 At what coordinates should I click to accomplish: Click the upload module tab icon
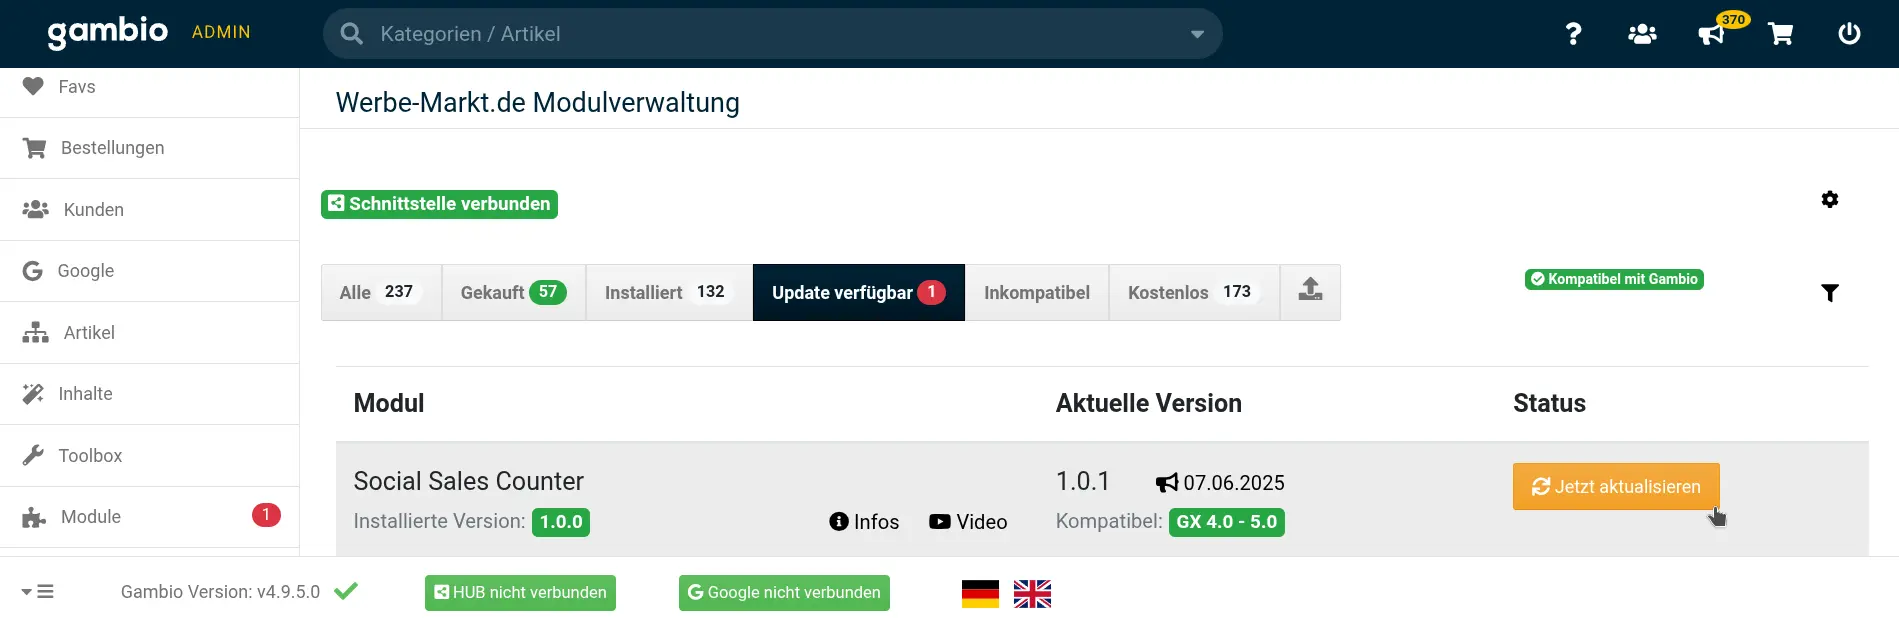click(1310, 292)
